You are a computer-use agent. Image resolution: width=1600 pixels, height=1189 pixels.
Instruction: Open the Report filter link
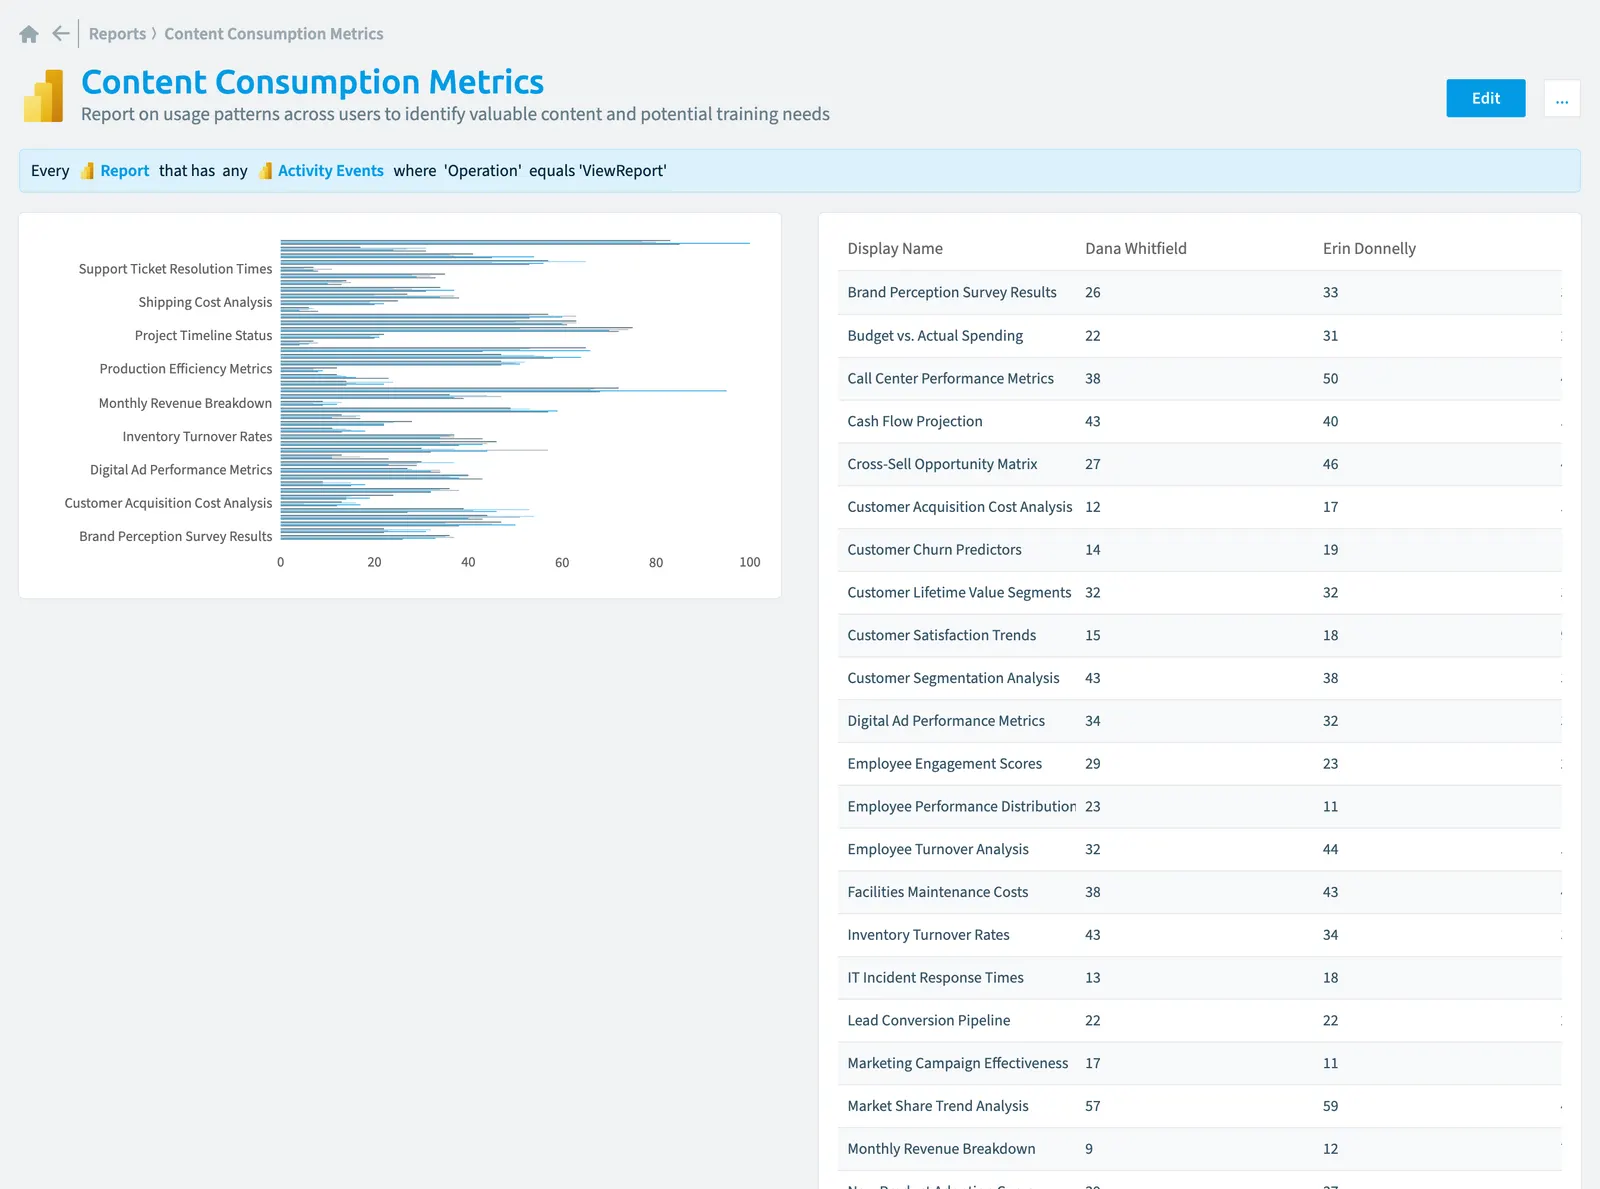click(x=124, y=171)
